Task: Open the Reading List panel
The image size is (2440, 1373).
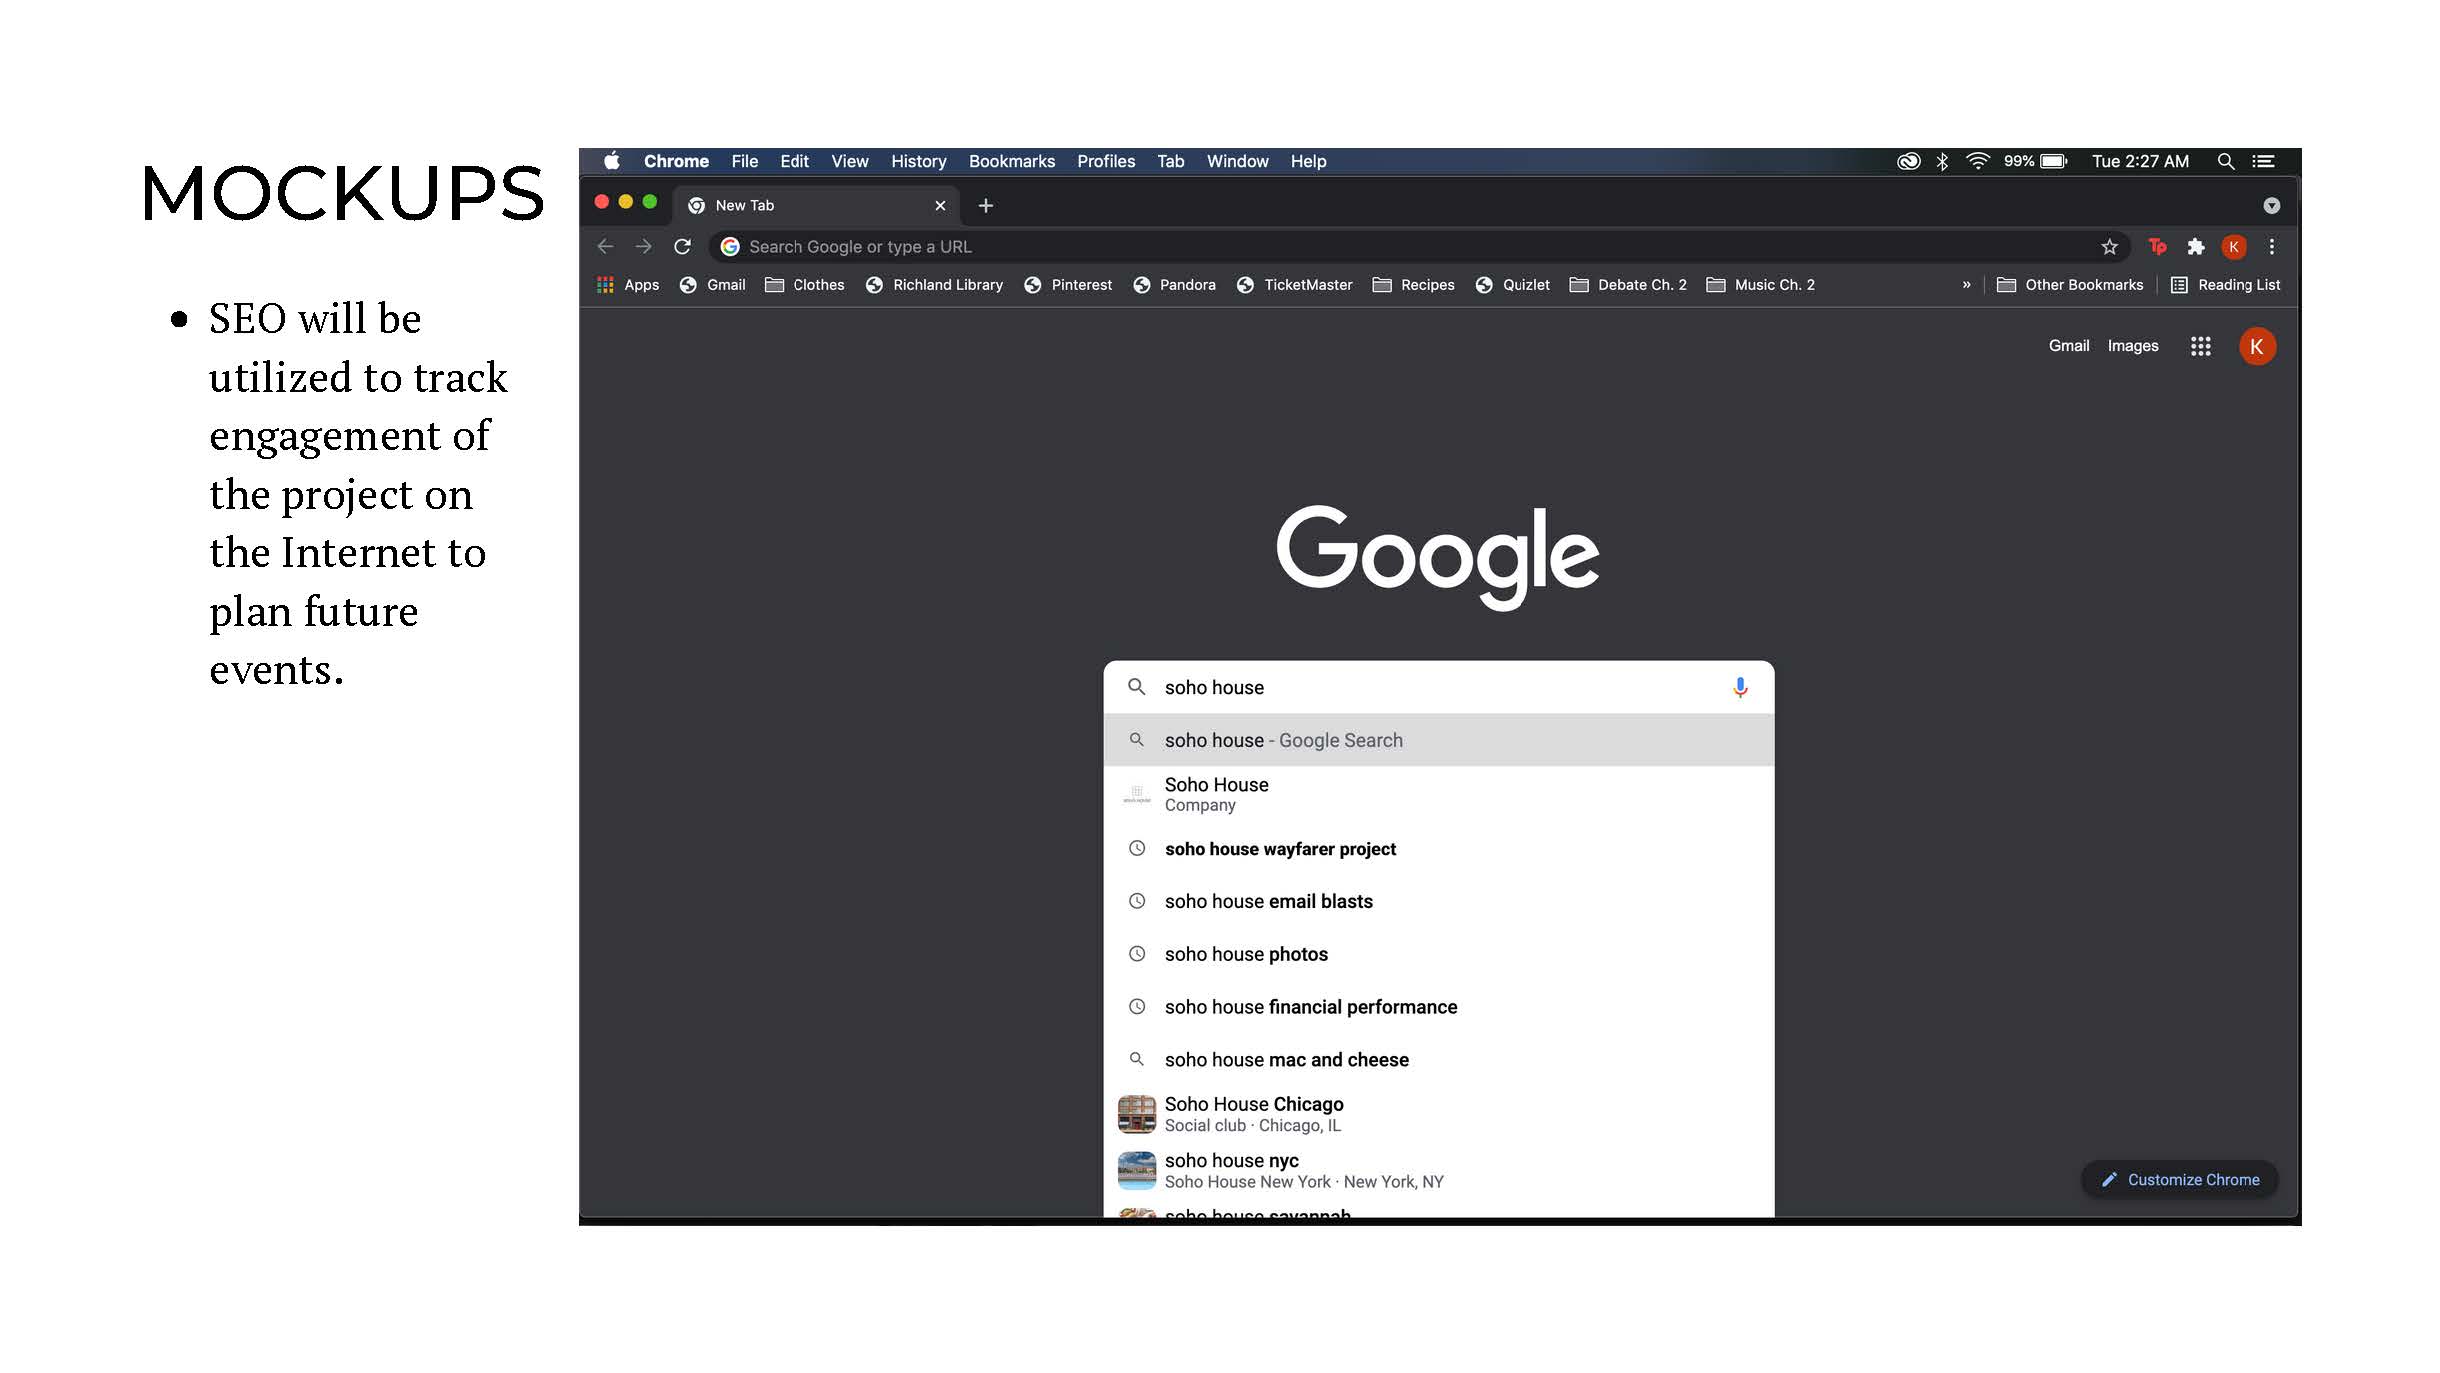Action: point(2225,285)
